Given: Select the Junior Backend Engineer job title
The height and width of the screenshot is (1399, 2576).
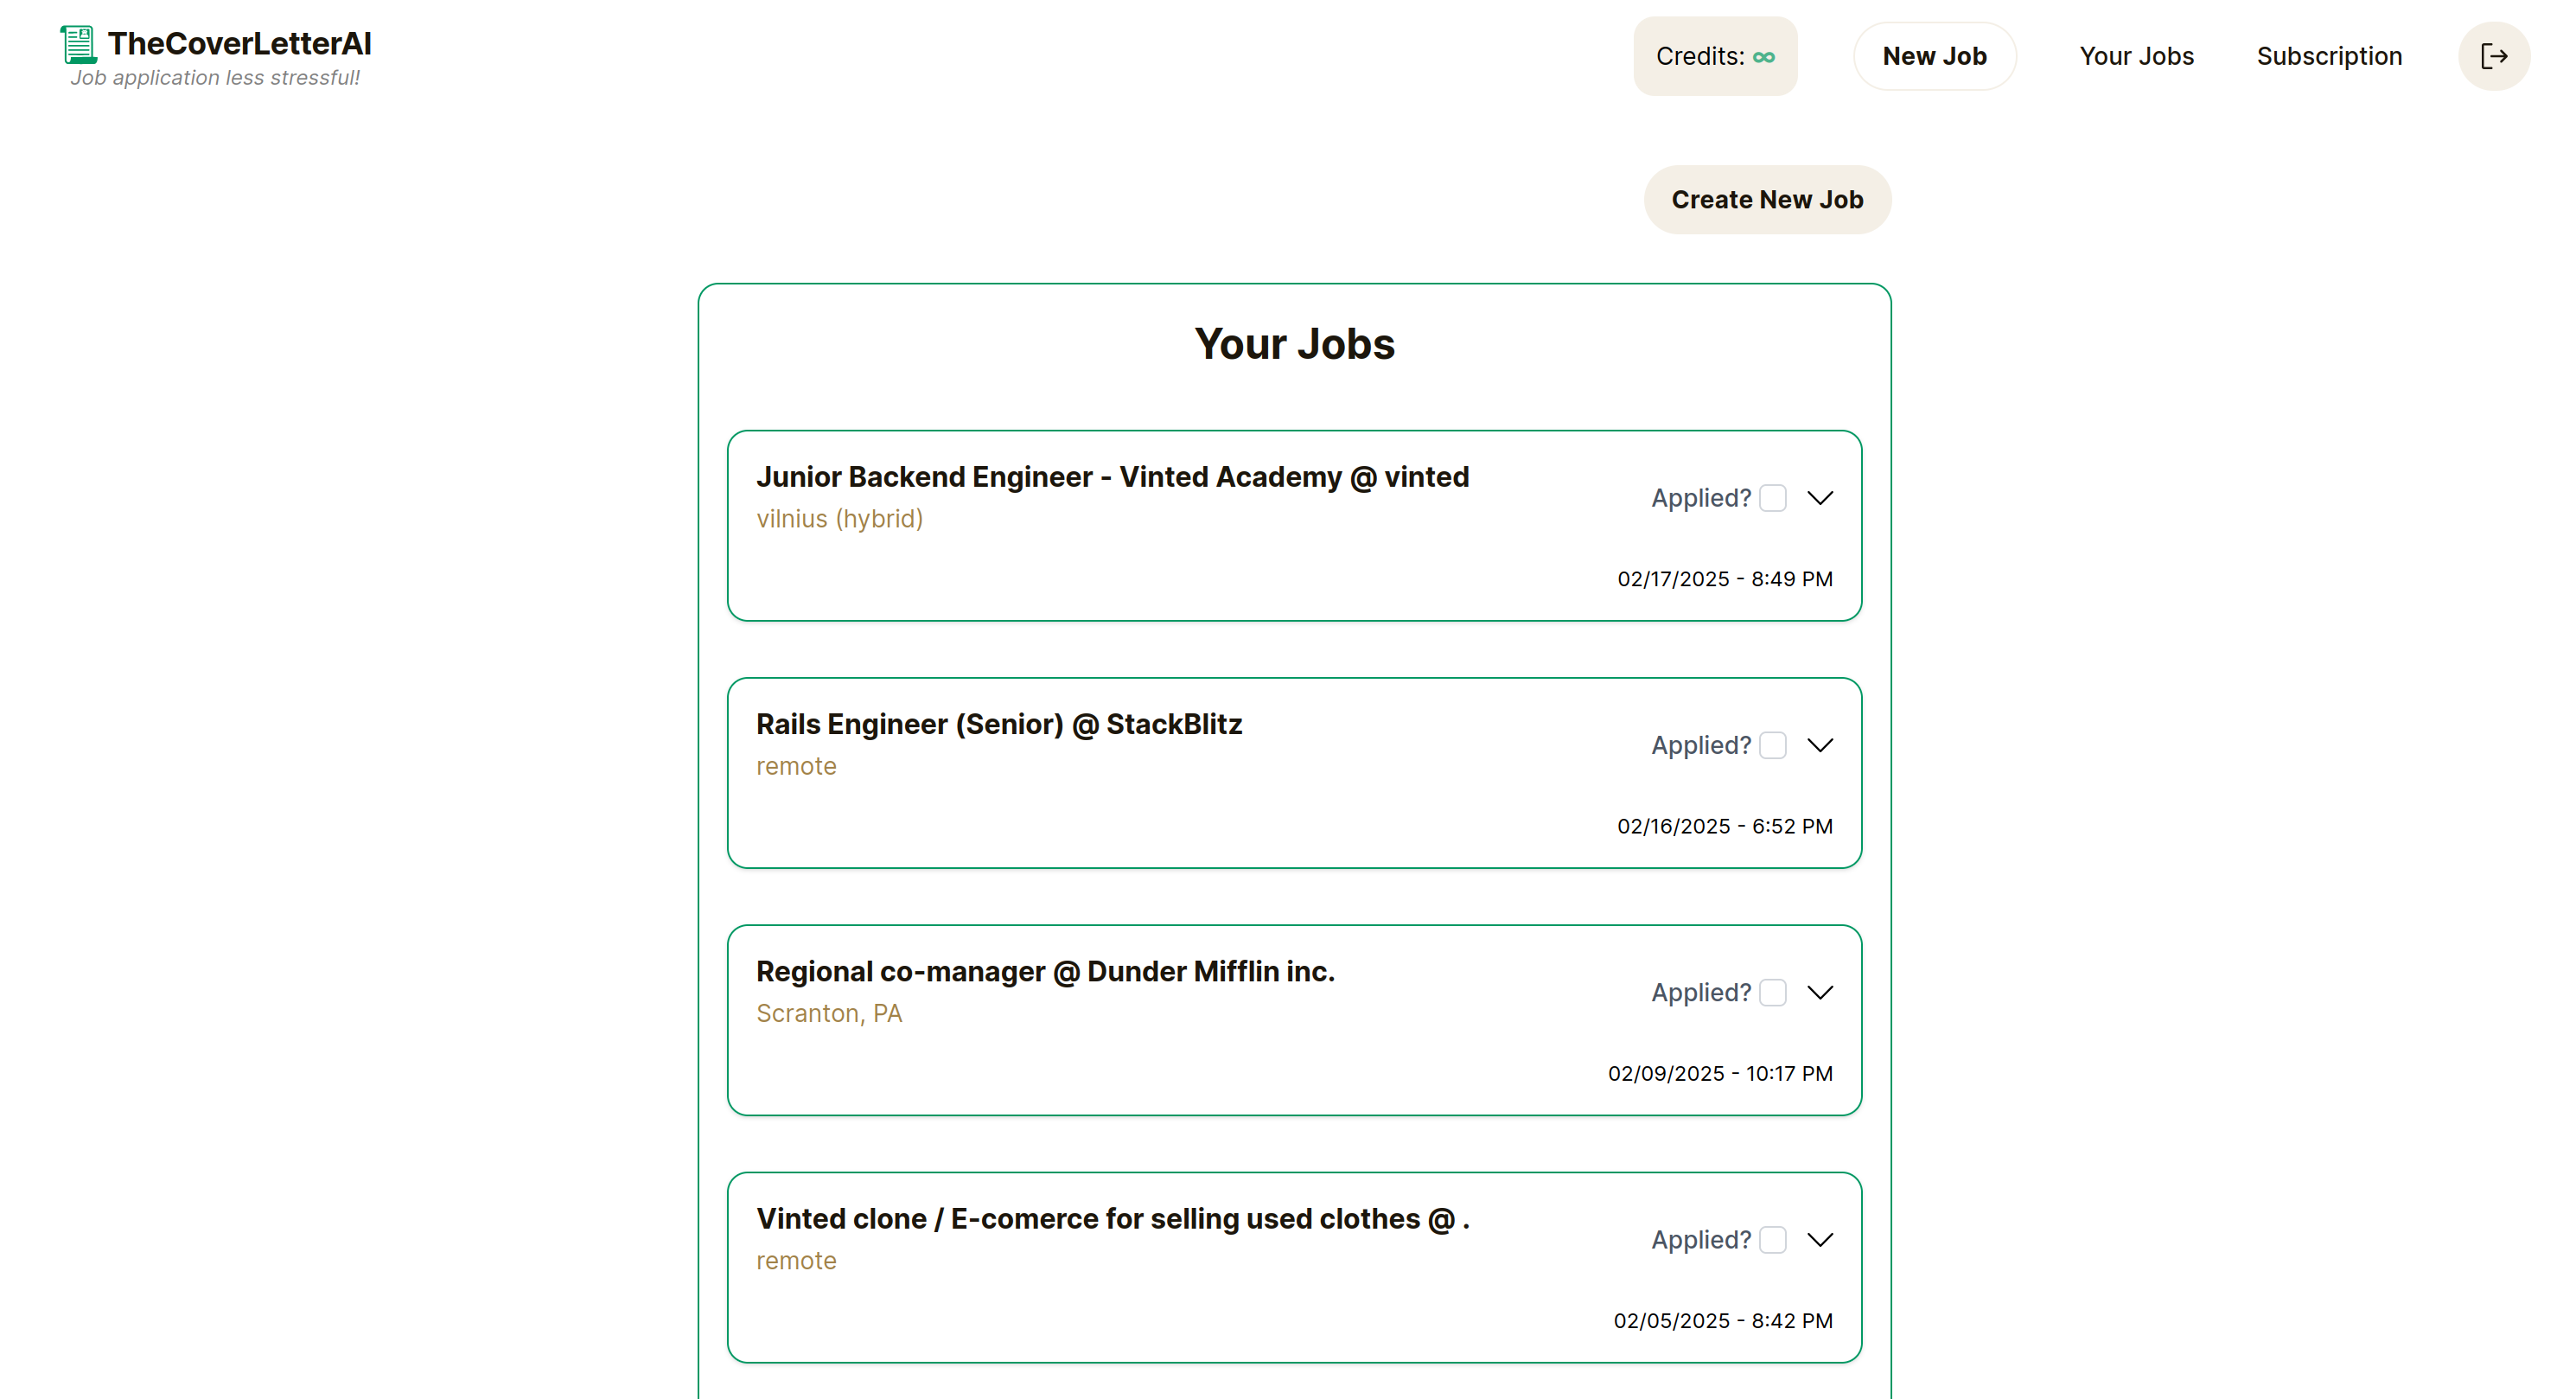Looking at the screenshot, I should point(1112,477).
